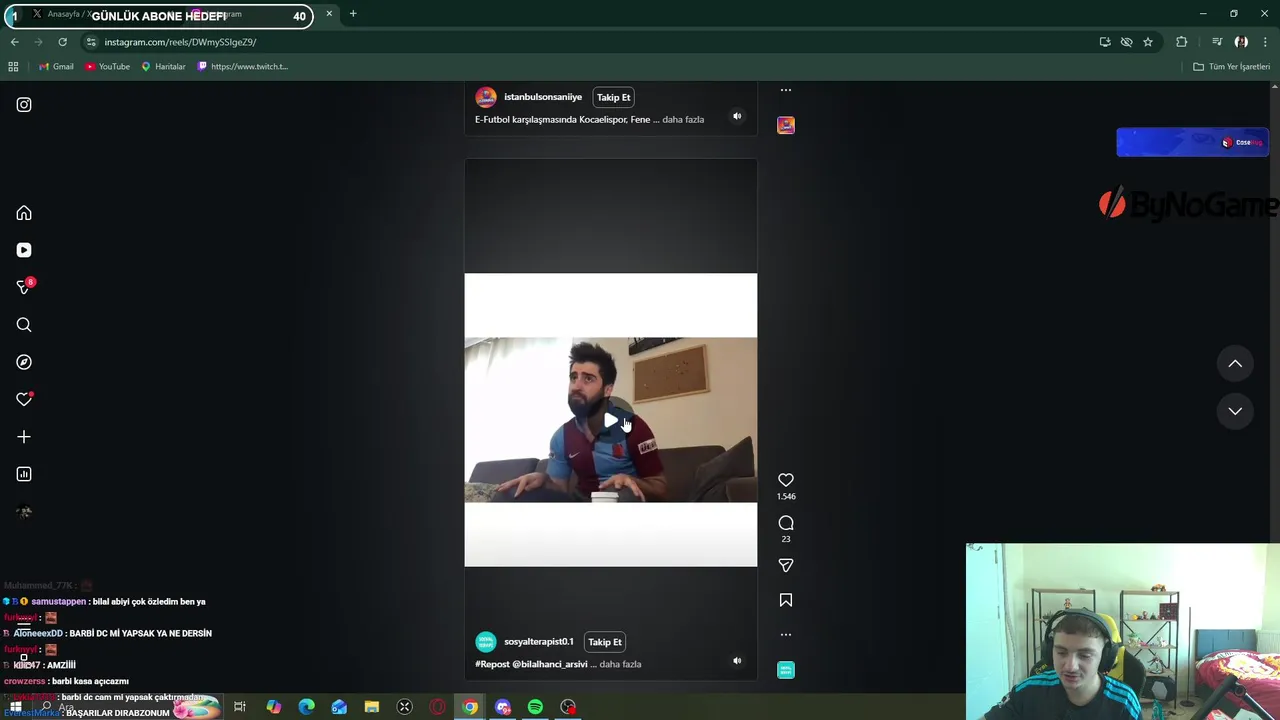Like the sosyalterapist0.1 reel
This screenshot has width=1280, height=720.
(x=786, y=480)
